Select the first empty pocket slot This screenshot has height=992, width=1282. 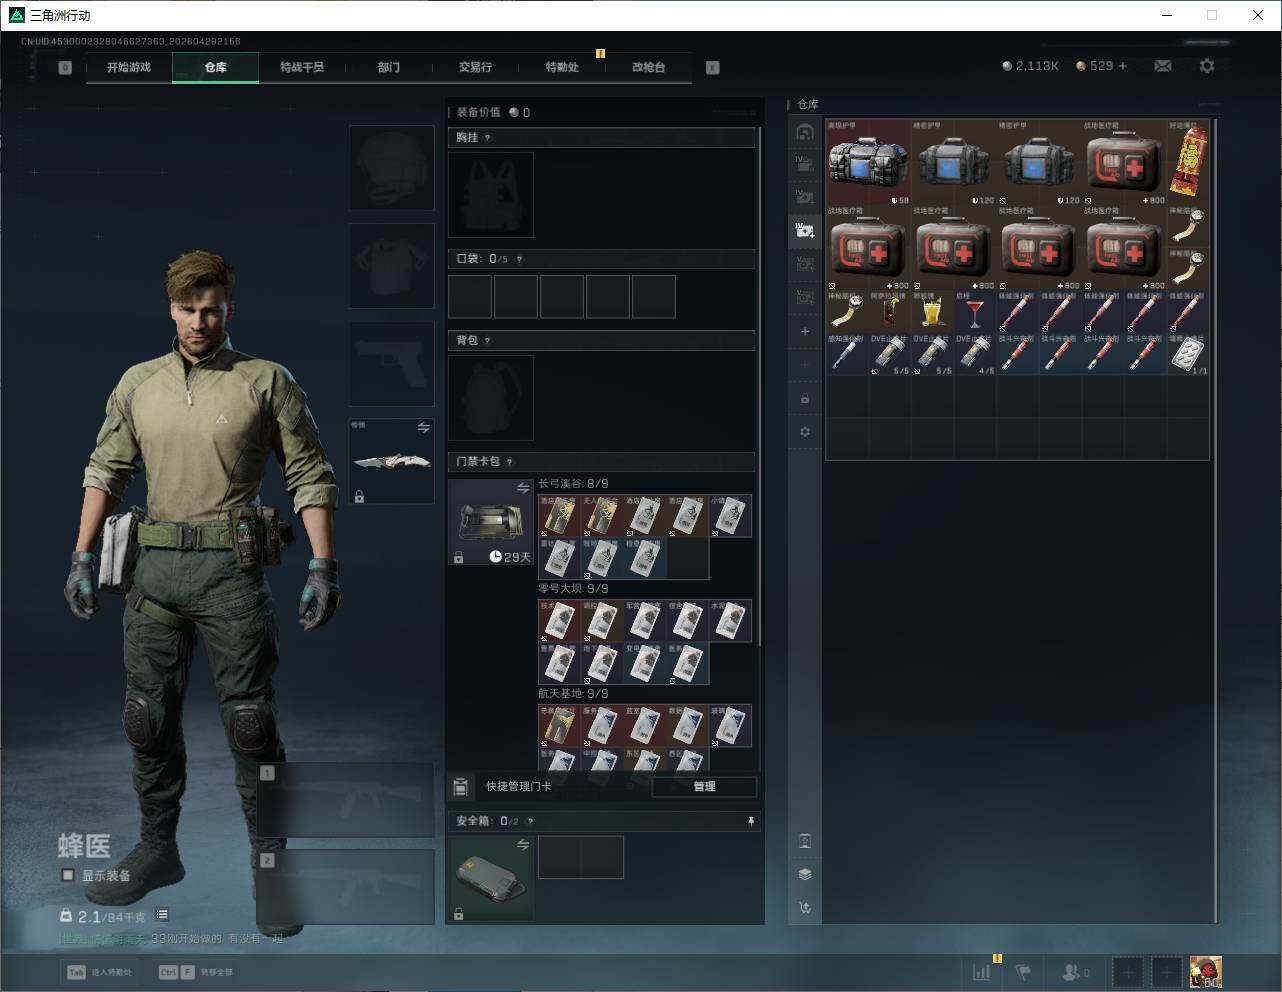point(470,297)
